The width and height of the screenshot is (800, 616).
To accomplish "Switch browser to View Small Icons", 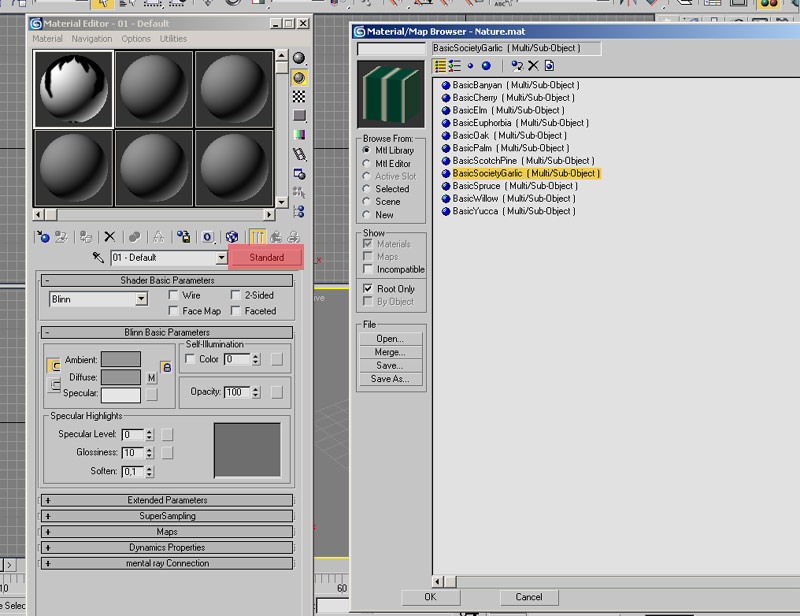I will pos(470,66).
